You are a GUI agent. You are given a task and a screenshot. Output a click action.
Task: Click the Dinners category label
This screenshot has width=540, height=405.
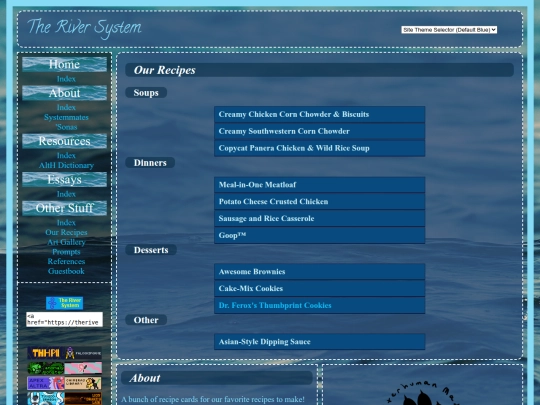[150, 163]
